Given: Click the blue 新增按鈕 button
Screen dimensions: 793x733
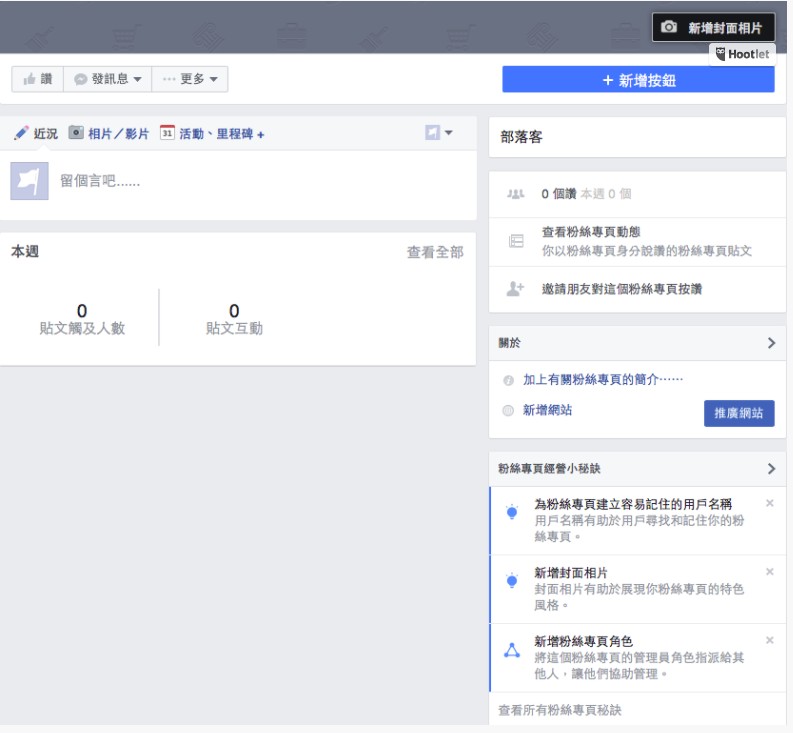Looking at the screenshot, I should [638, 80].
